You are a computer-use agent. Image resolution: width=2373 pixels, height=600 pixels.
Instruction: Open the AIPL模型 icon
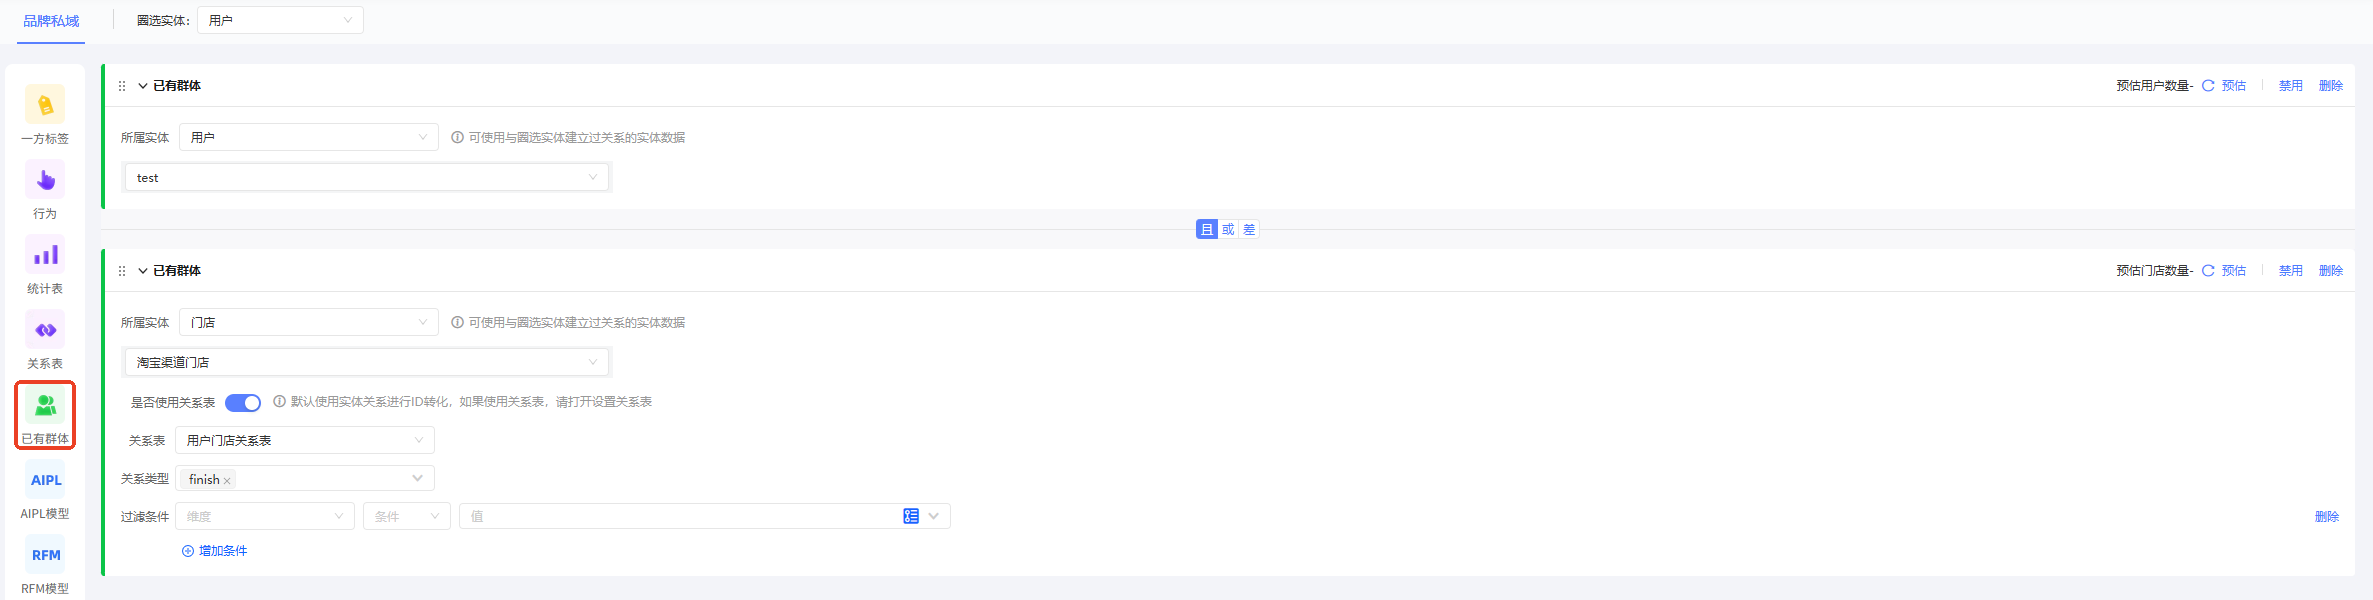[x=45, y=480]
